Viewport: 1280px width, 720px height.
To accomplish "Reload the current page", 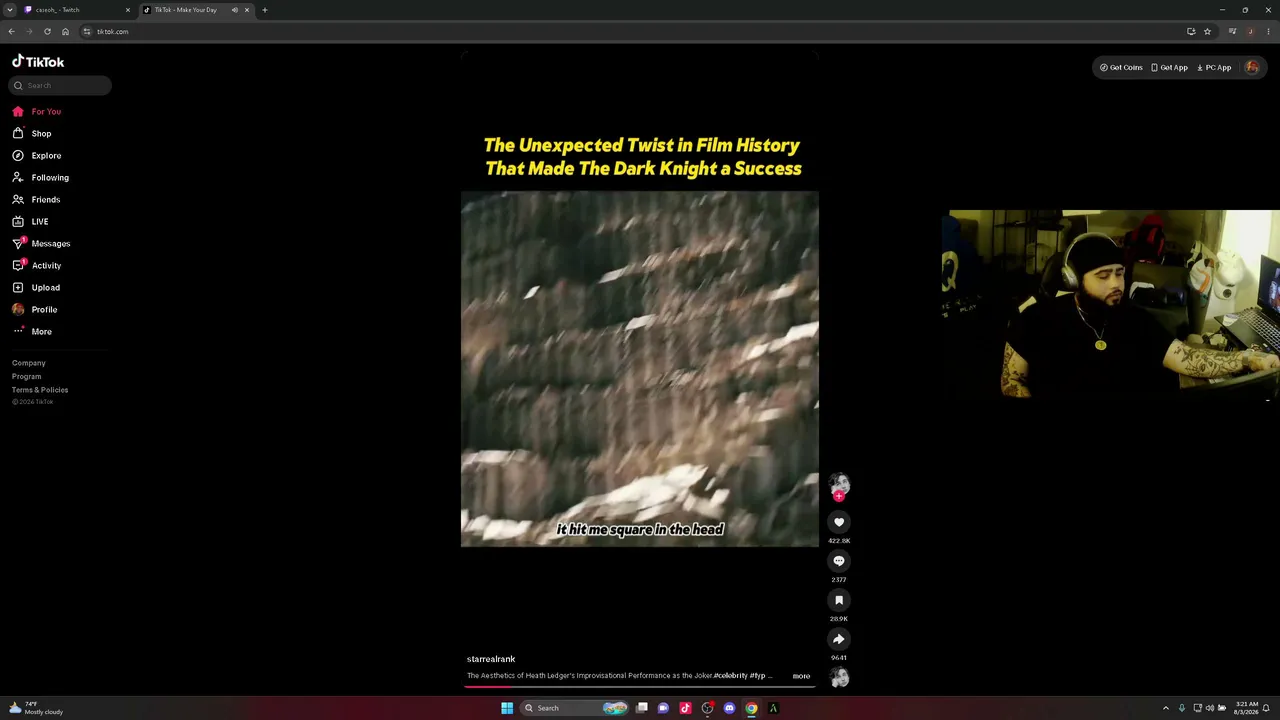I will pos(47,32).
